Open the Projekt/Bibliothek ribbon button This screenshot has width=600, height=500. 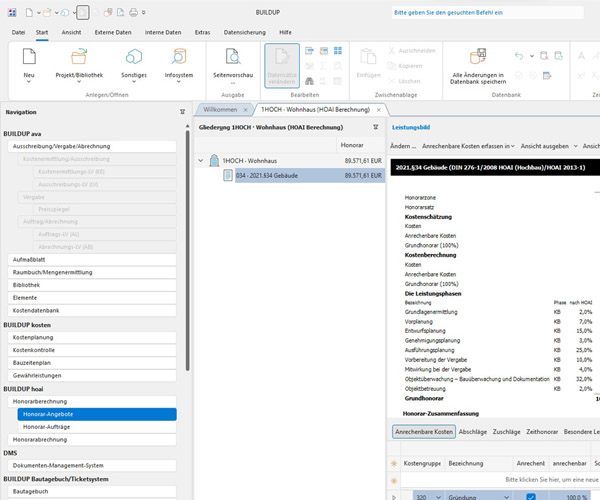[x=79, y=65]
